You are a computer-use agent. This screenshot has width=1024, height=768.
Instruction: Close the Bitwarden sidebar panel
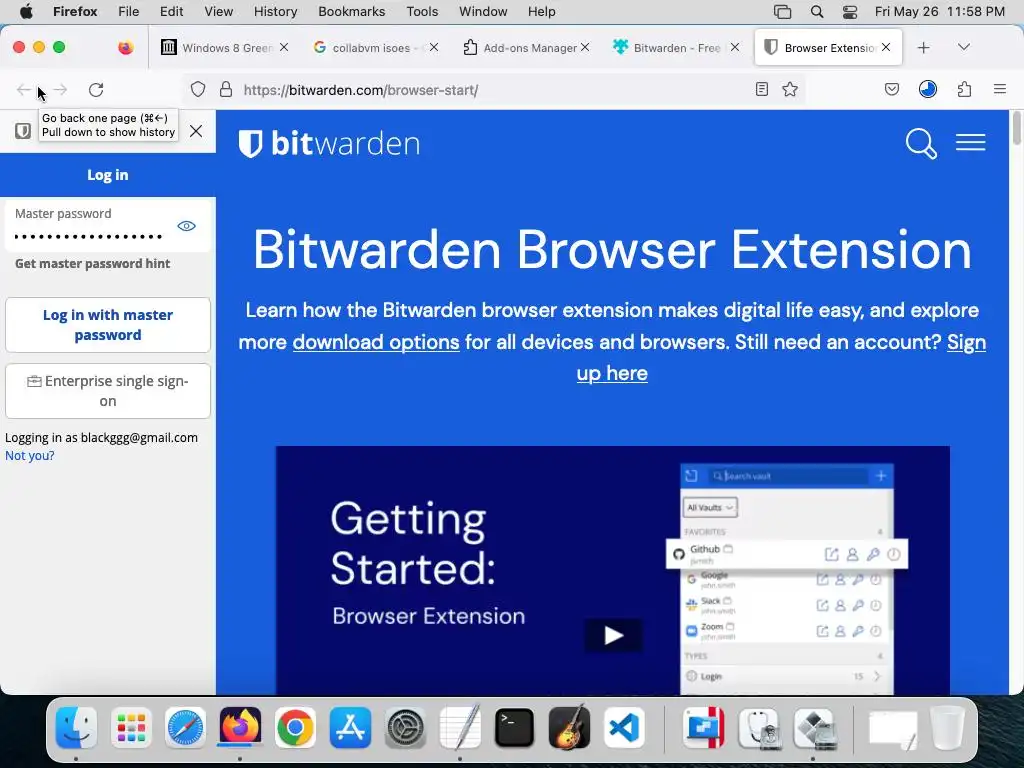[196, 131]
